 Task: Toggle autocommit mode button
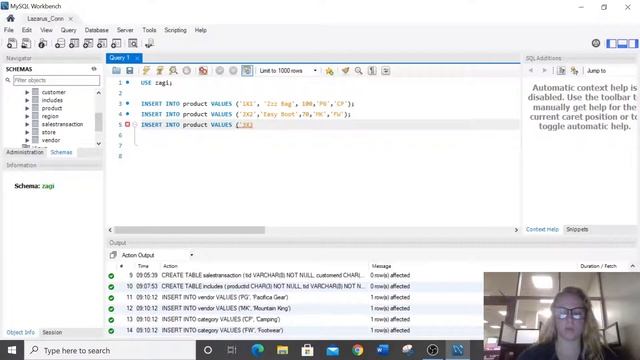(247, 71)
